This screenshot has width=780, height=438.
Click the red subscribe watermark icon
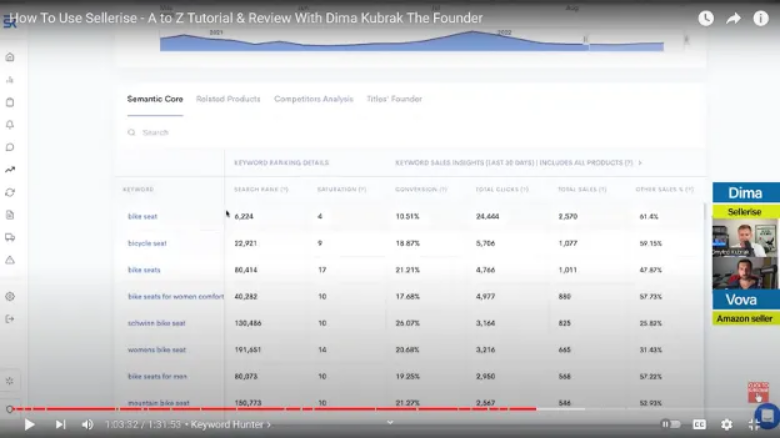click(758, 392)
